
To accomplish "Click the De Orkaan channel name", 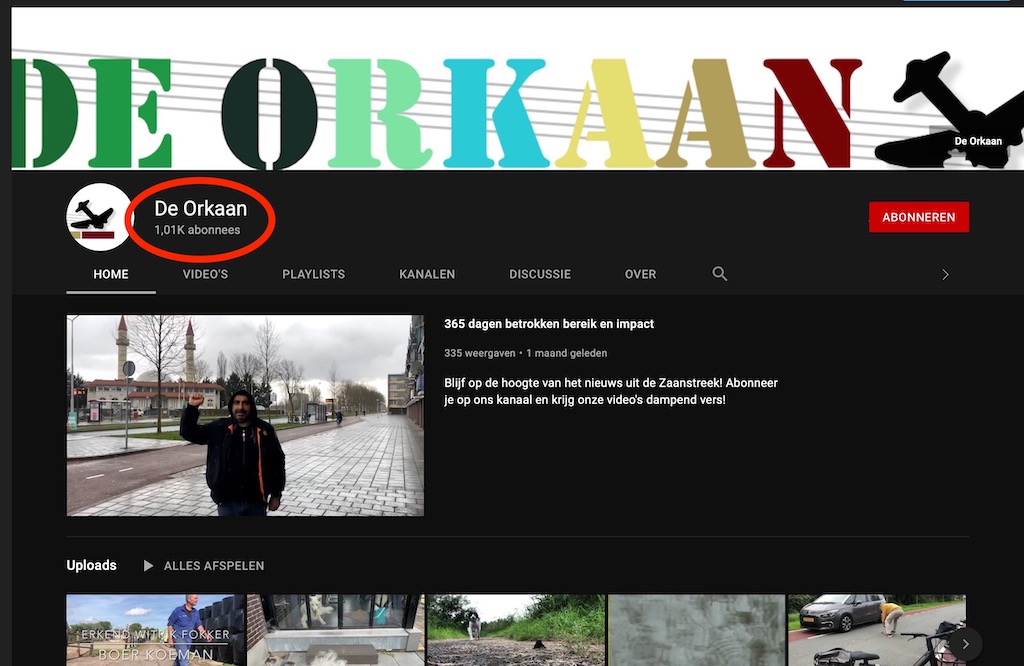I will pos(200,208).
